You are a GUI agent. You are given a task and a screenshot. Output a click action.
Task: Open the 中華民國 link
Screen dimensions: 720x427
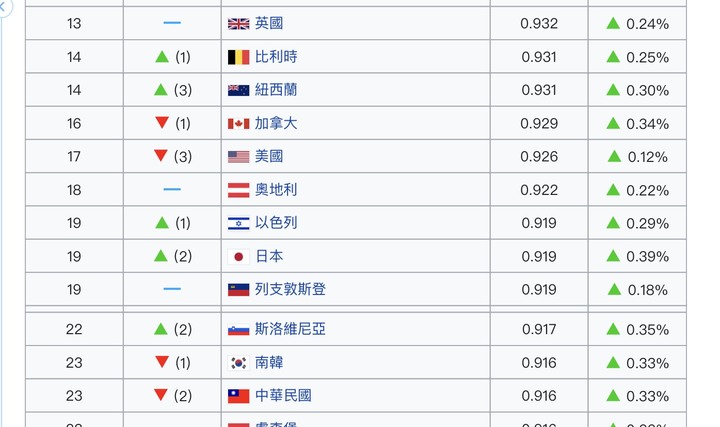(283, 395)
